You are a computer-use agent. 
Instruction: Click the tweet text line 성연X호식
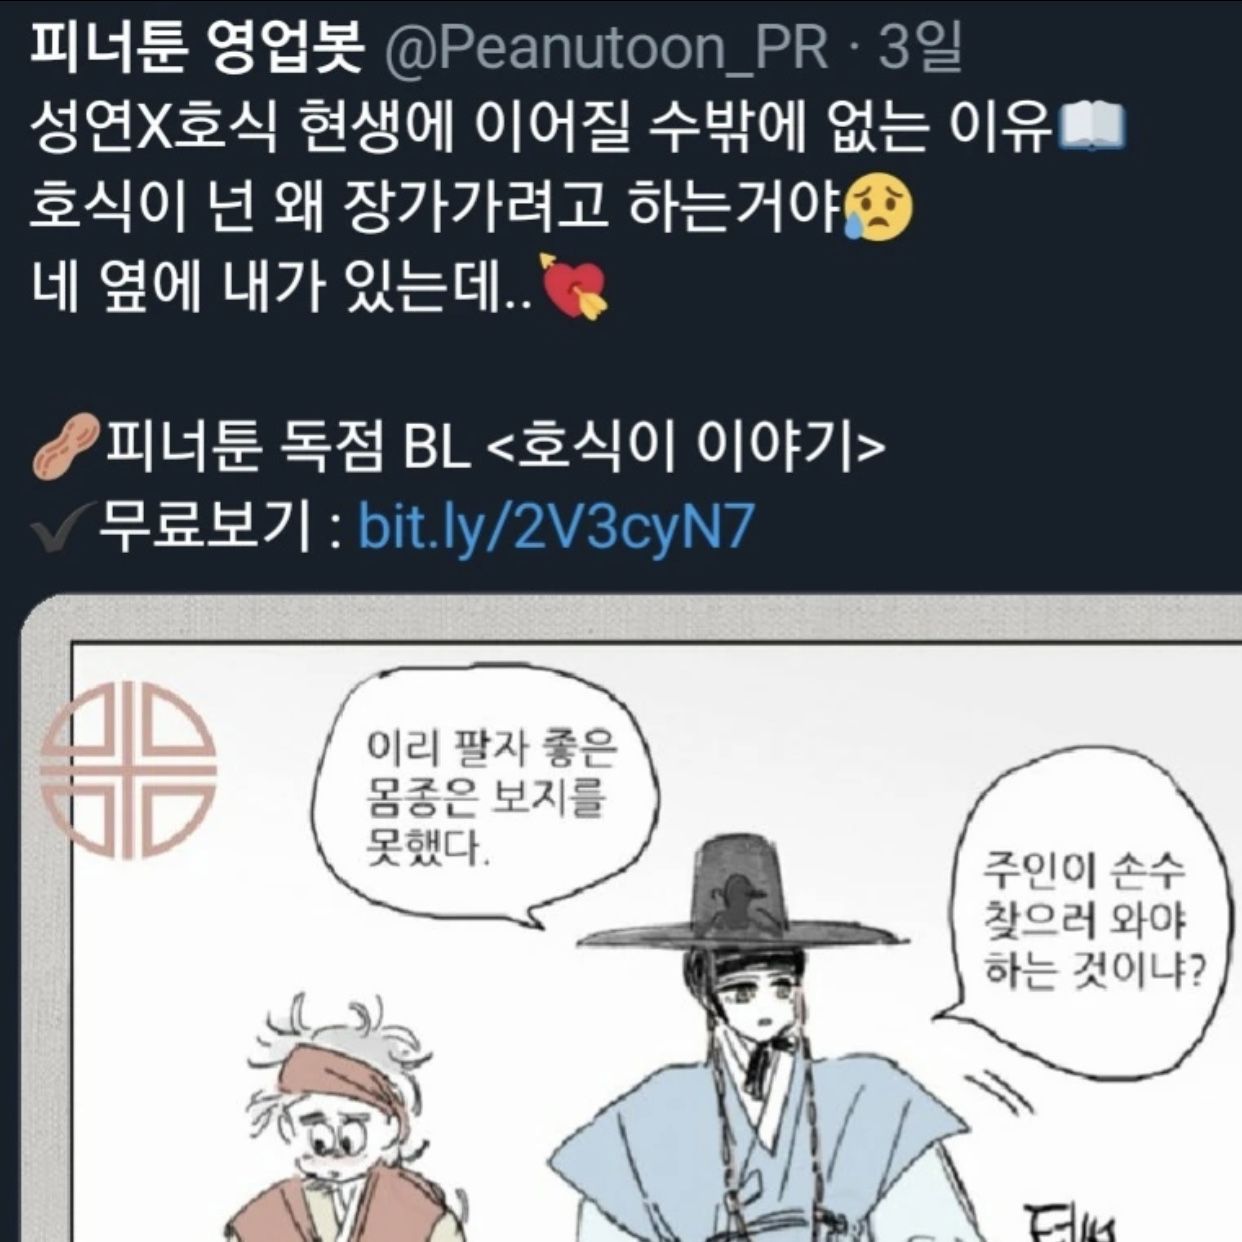(x=542, y=128)
